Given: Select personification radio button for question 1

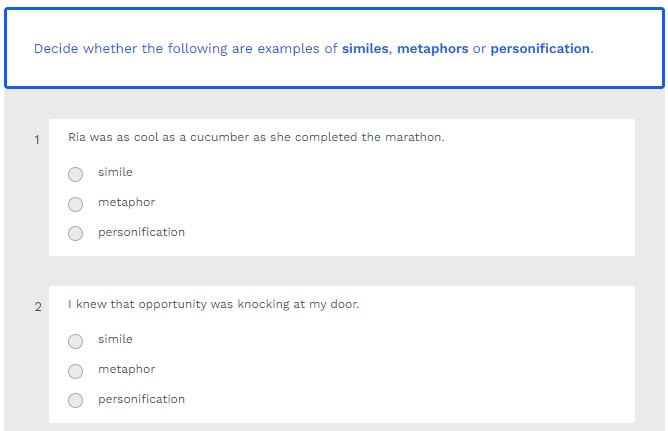Looking at the screenshot, I should (76, 234).
